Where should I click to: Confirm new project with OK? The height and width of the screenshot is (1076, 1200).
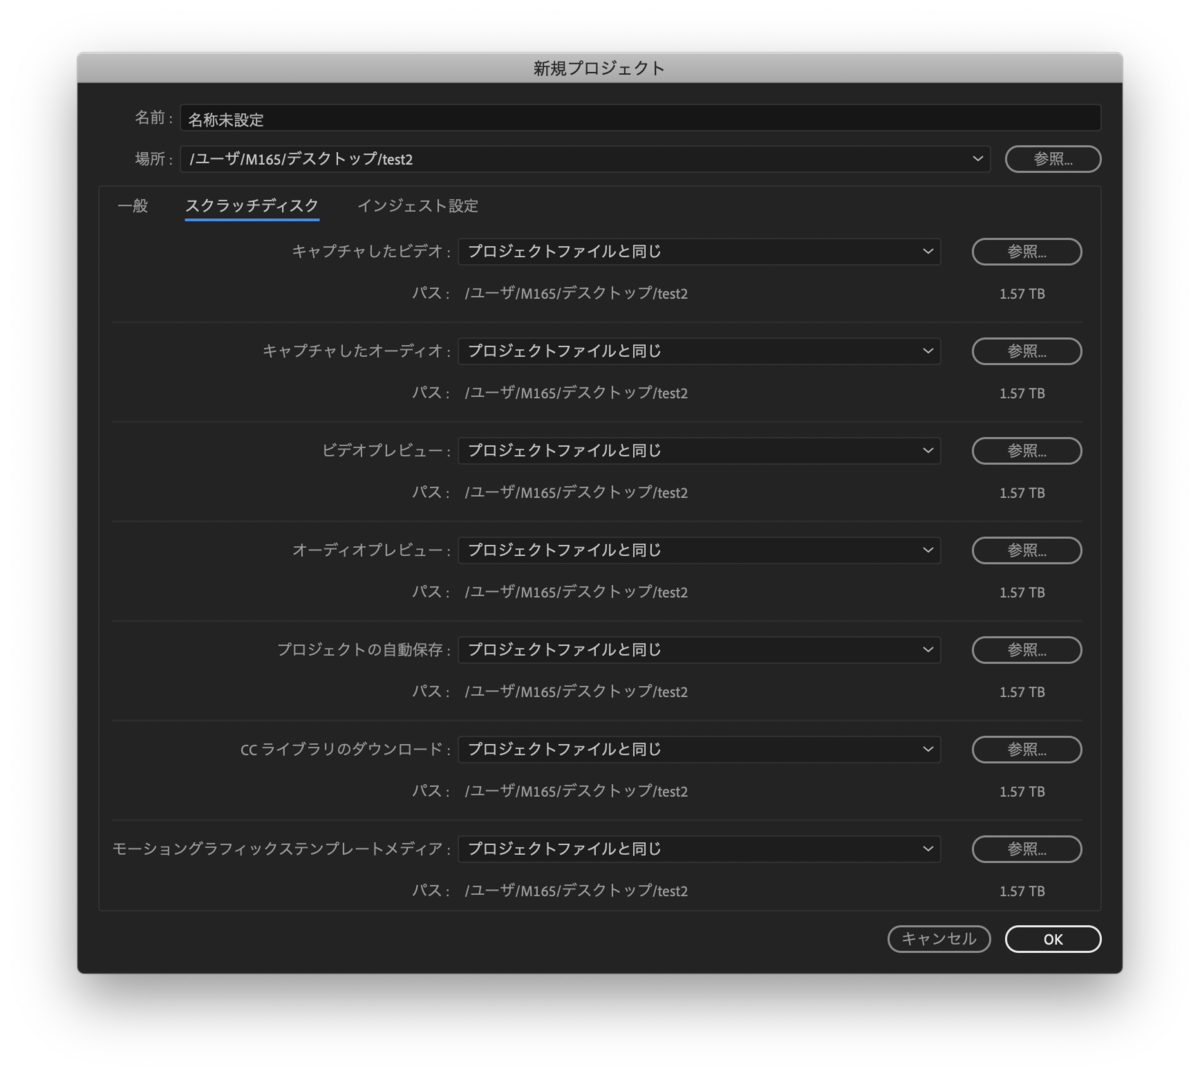coord(1053,939)
